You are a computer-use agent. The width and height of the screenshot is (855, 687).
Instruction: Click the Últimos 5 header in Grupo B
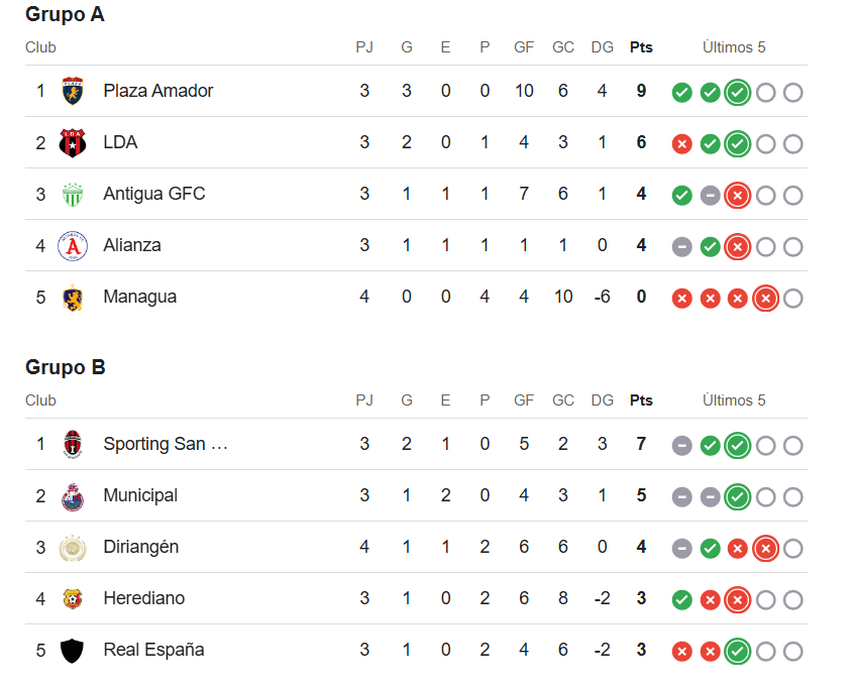[734, 400]
